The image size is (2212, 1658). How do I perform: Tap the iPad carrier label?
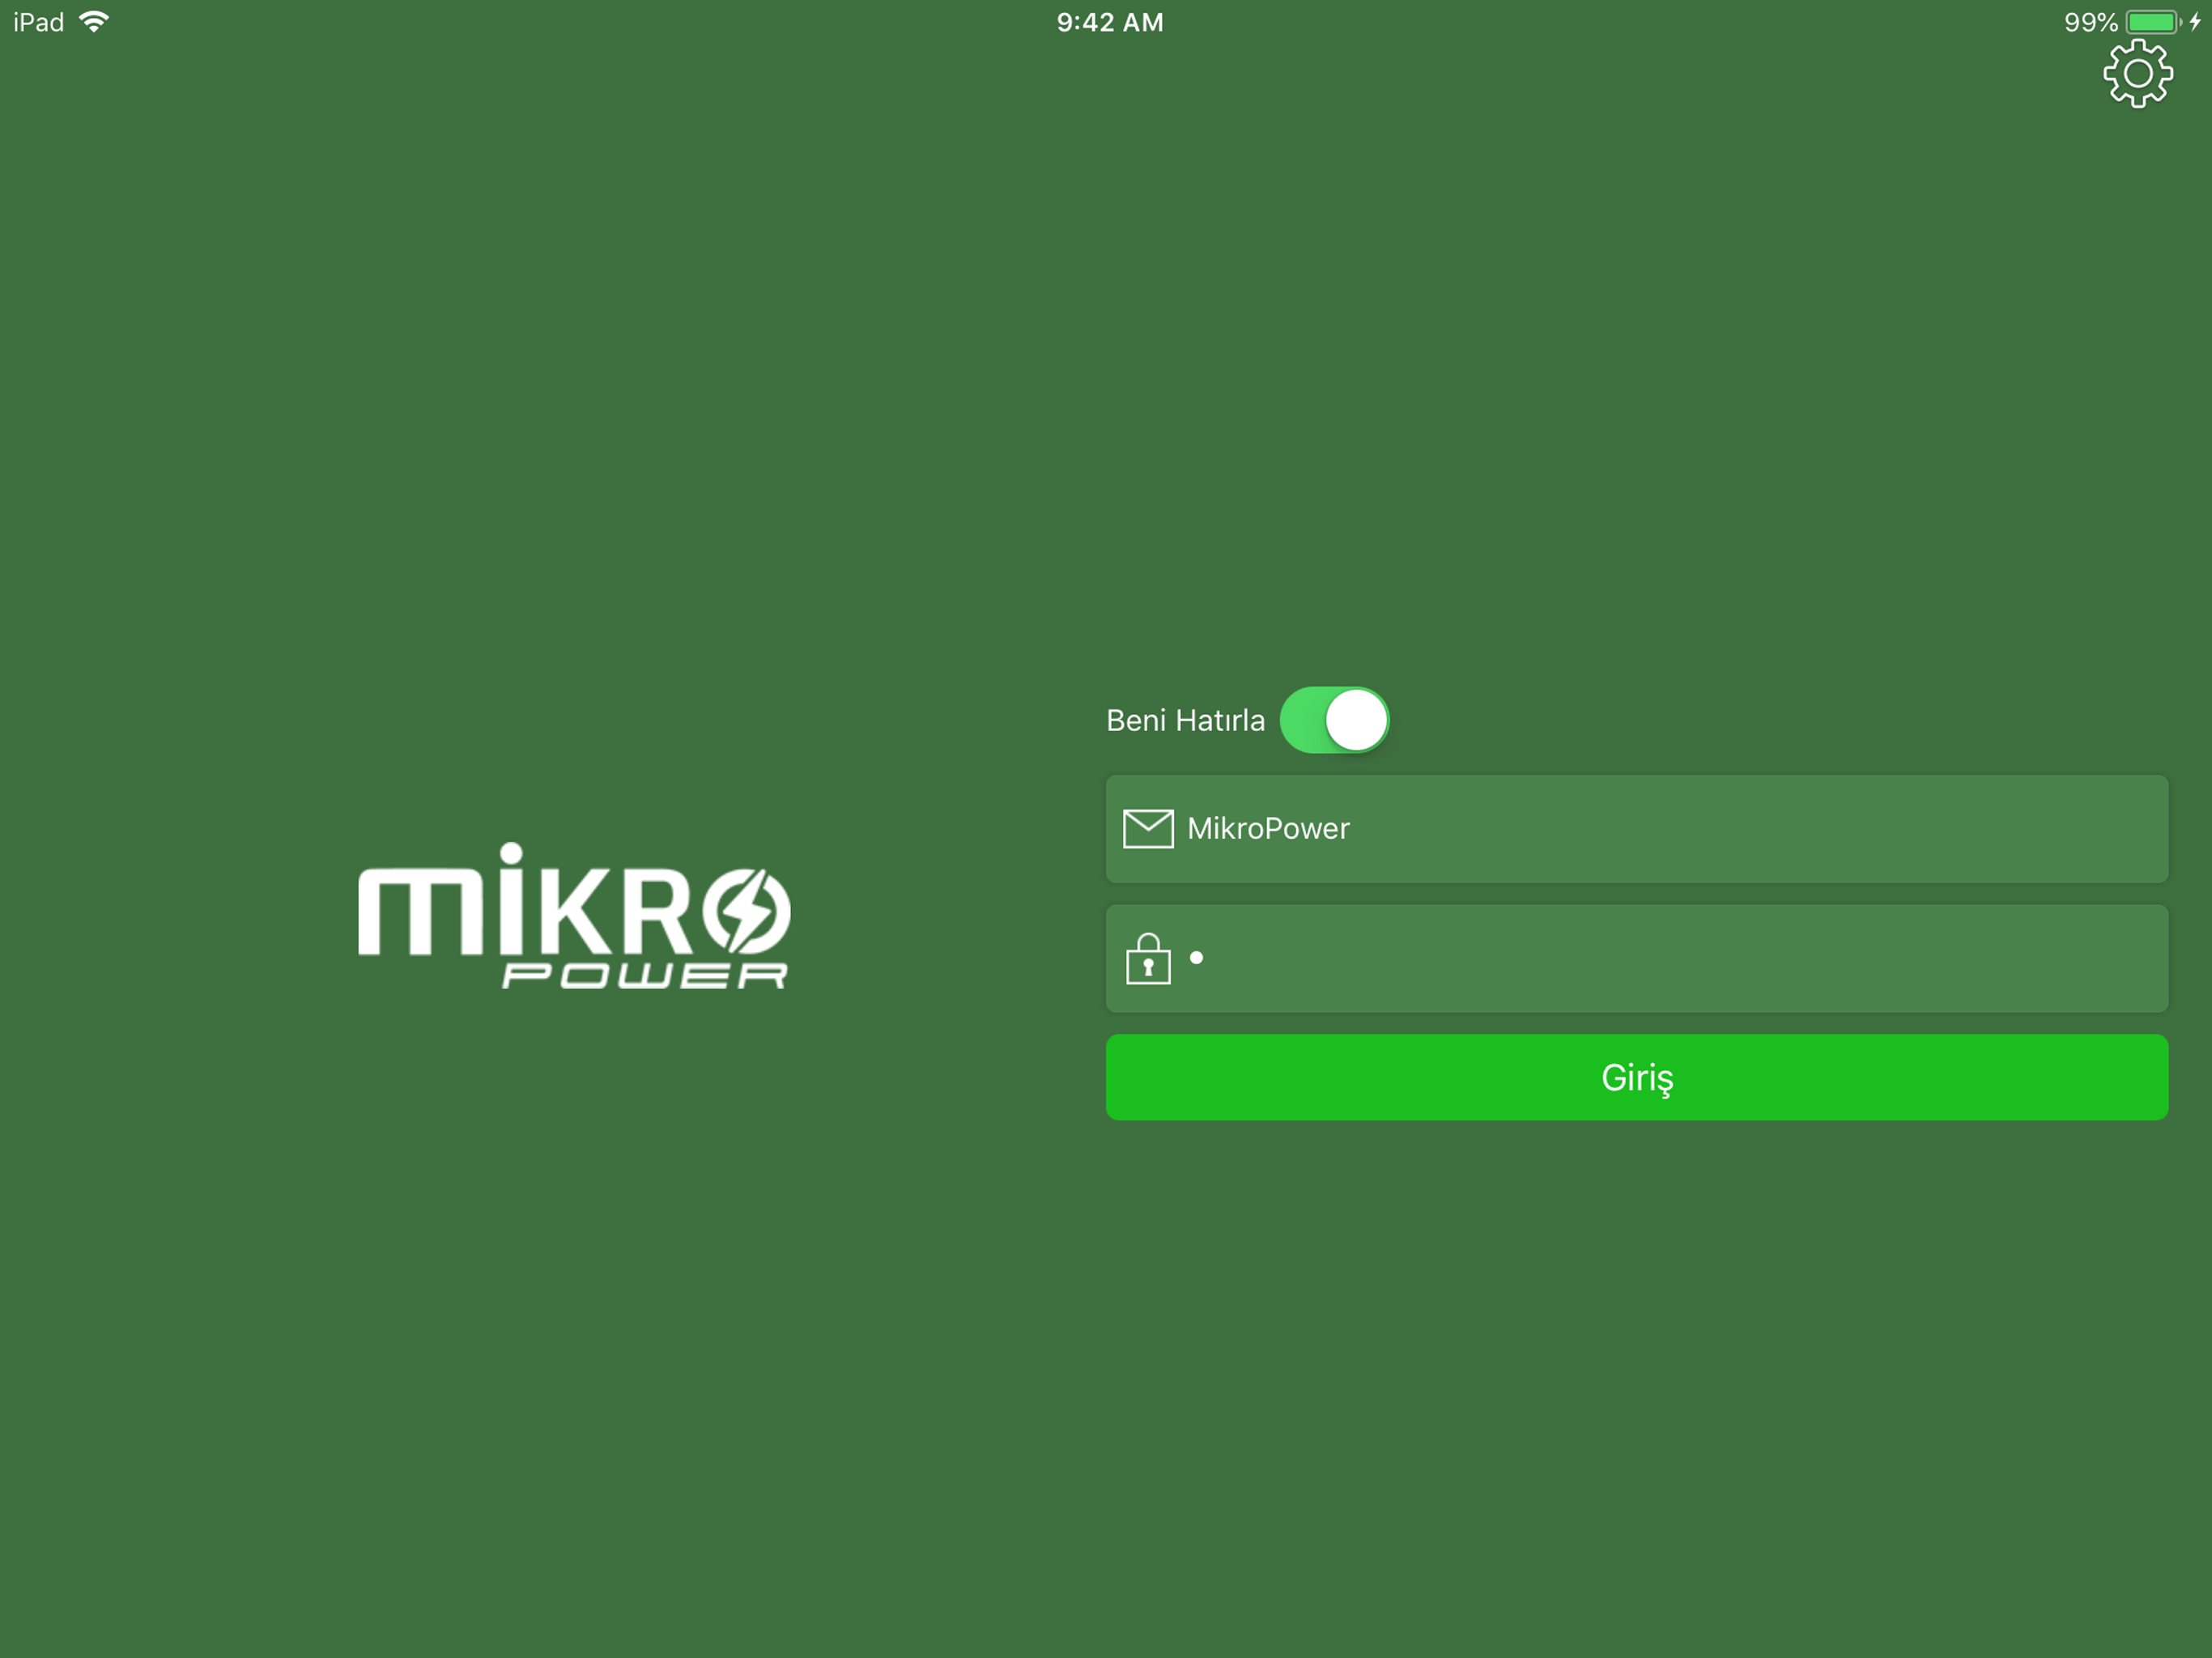pyautogui.click(x=39, y=22)
